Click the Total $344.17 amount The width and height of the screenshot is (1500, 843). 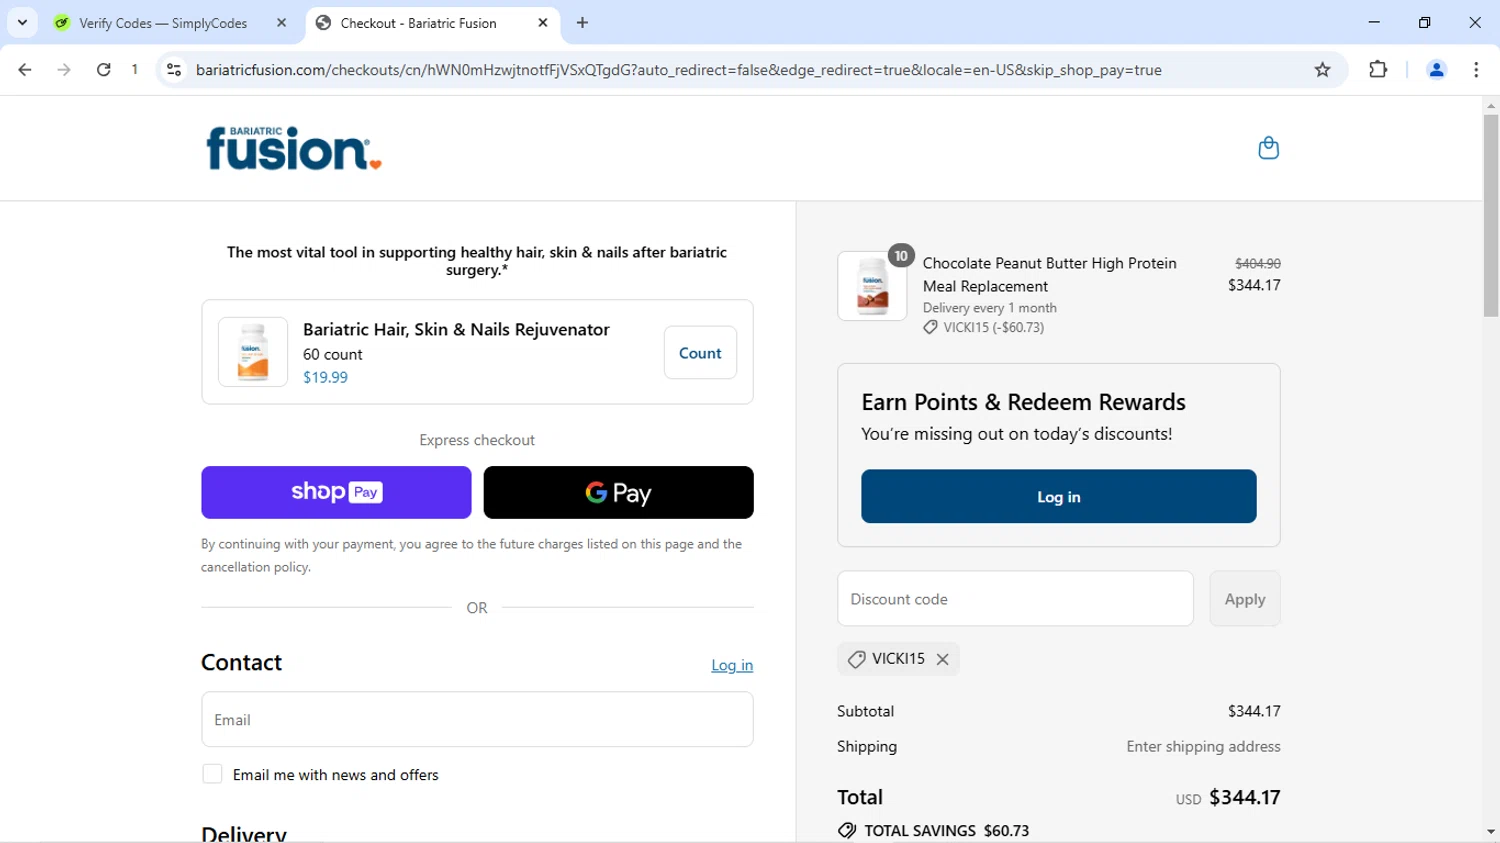(1244, 798)
